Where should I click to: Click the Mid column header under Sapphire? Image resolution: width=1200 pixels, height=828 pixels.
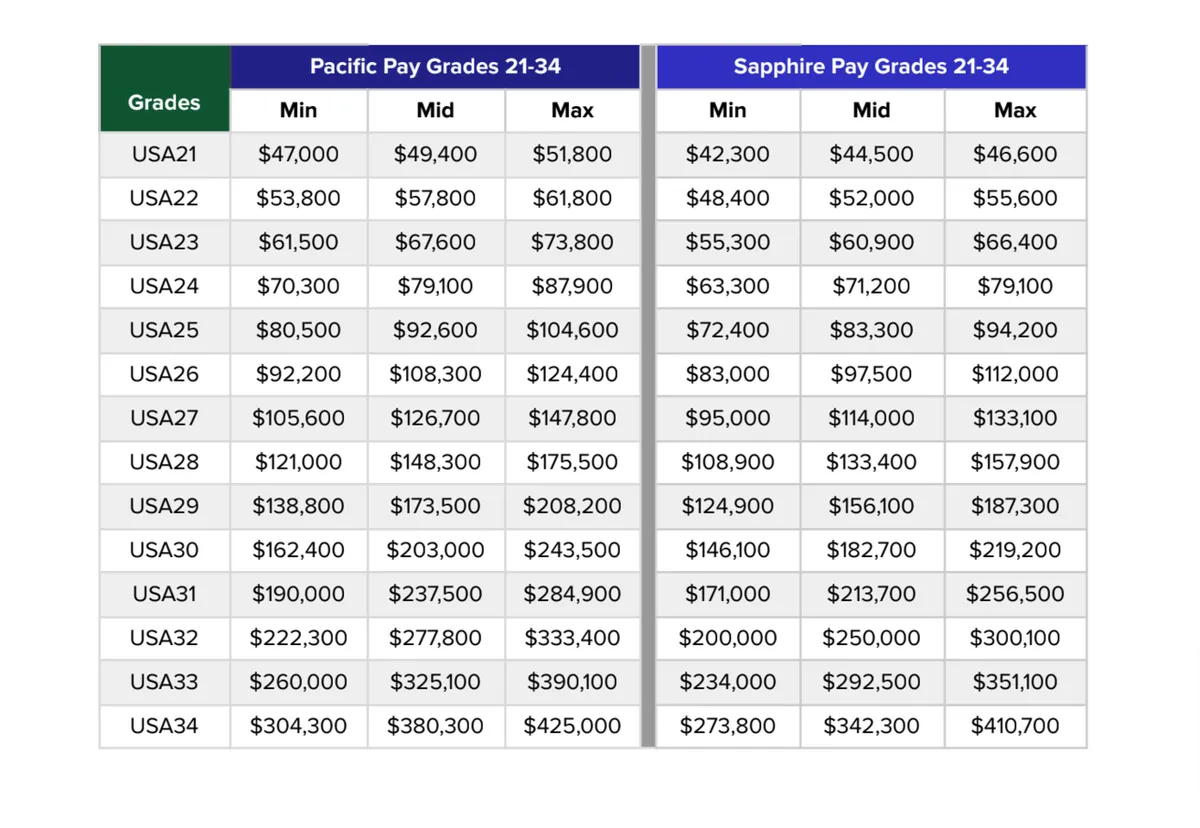coord(871,110)
